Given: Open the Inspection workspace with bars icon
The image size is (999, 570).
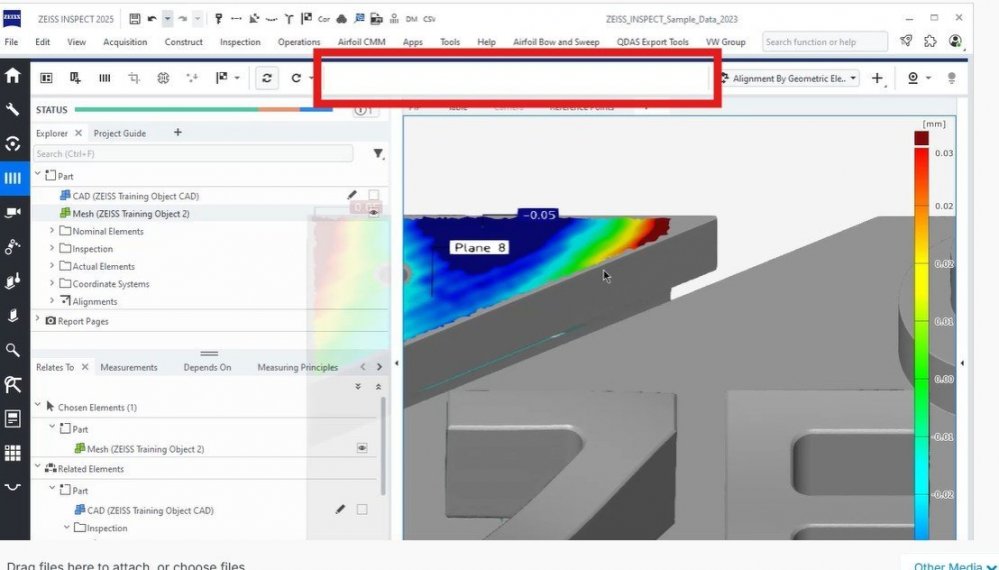Looking at the screenshot, I should click(13, 178).
